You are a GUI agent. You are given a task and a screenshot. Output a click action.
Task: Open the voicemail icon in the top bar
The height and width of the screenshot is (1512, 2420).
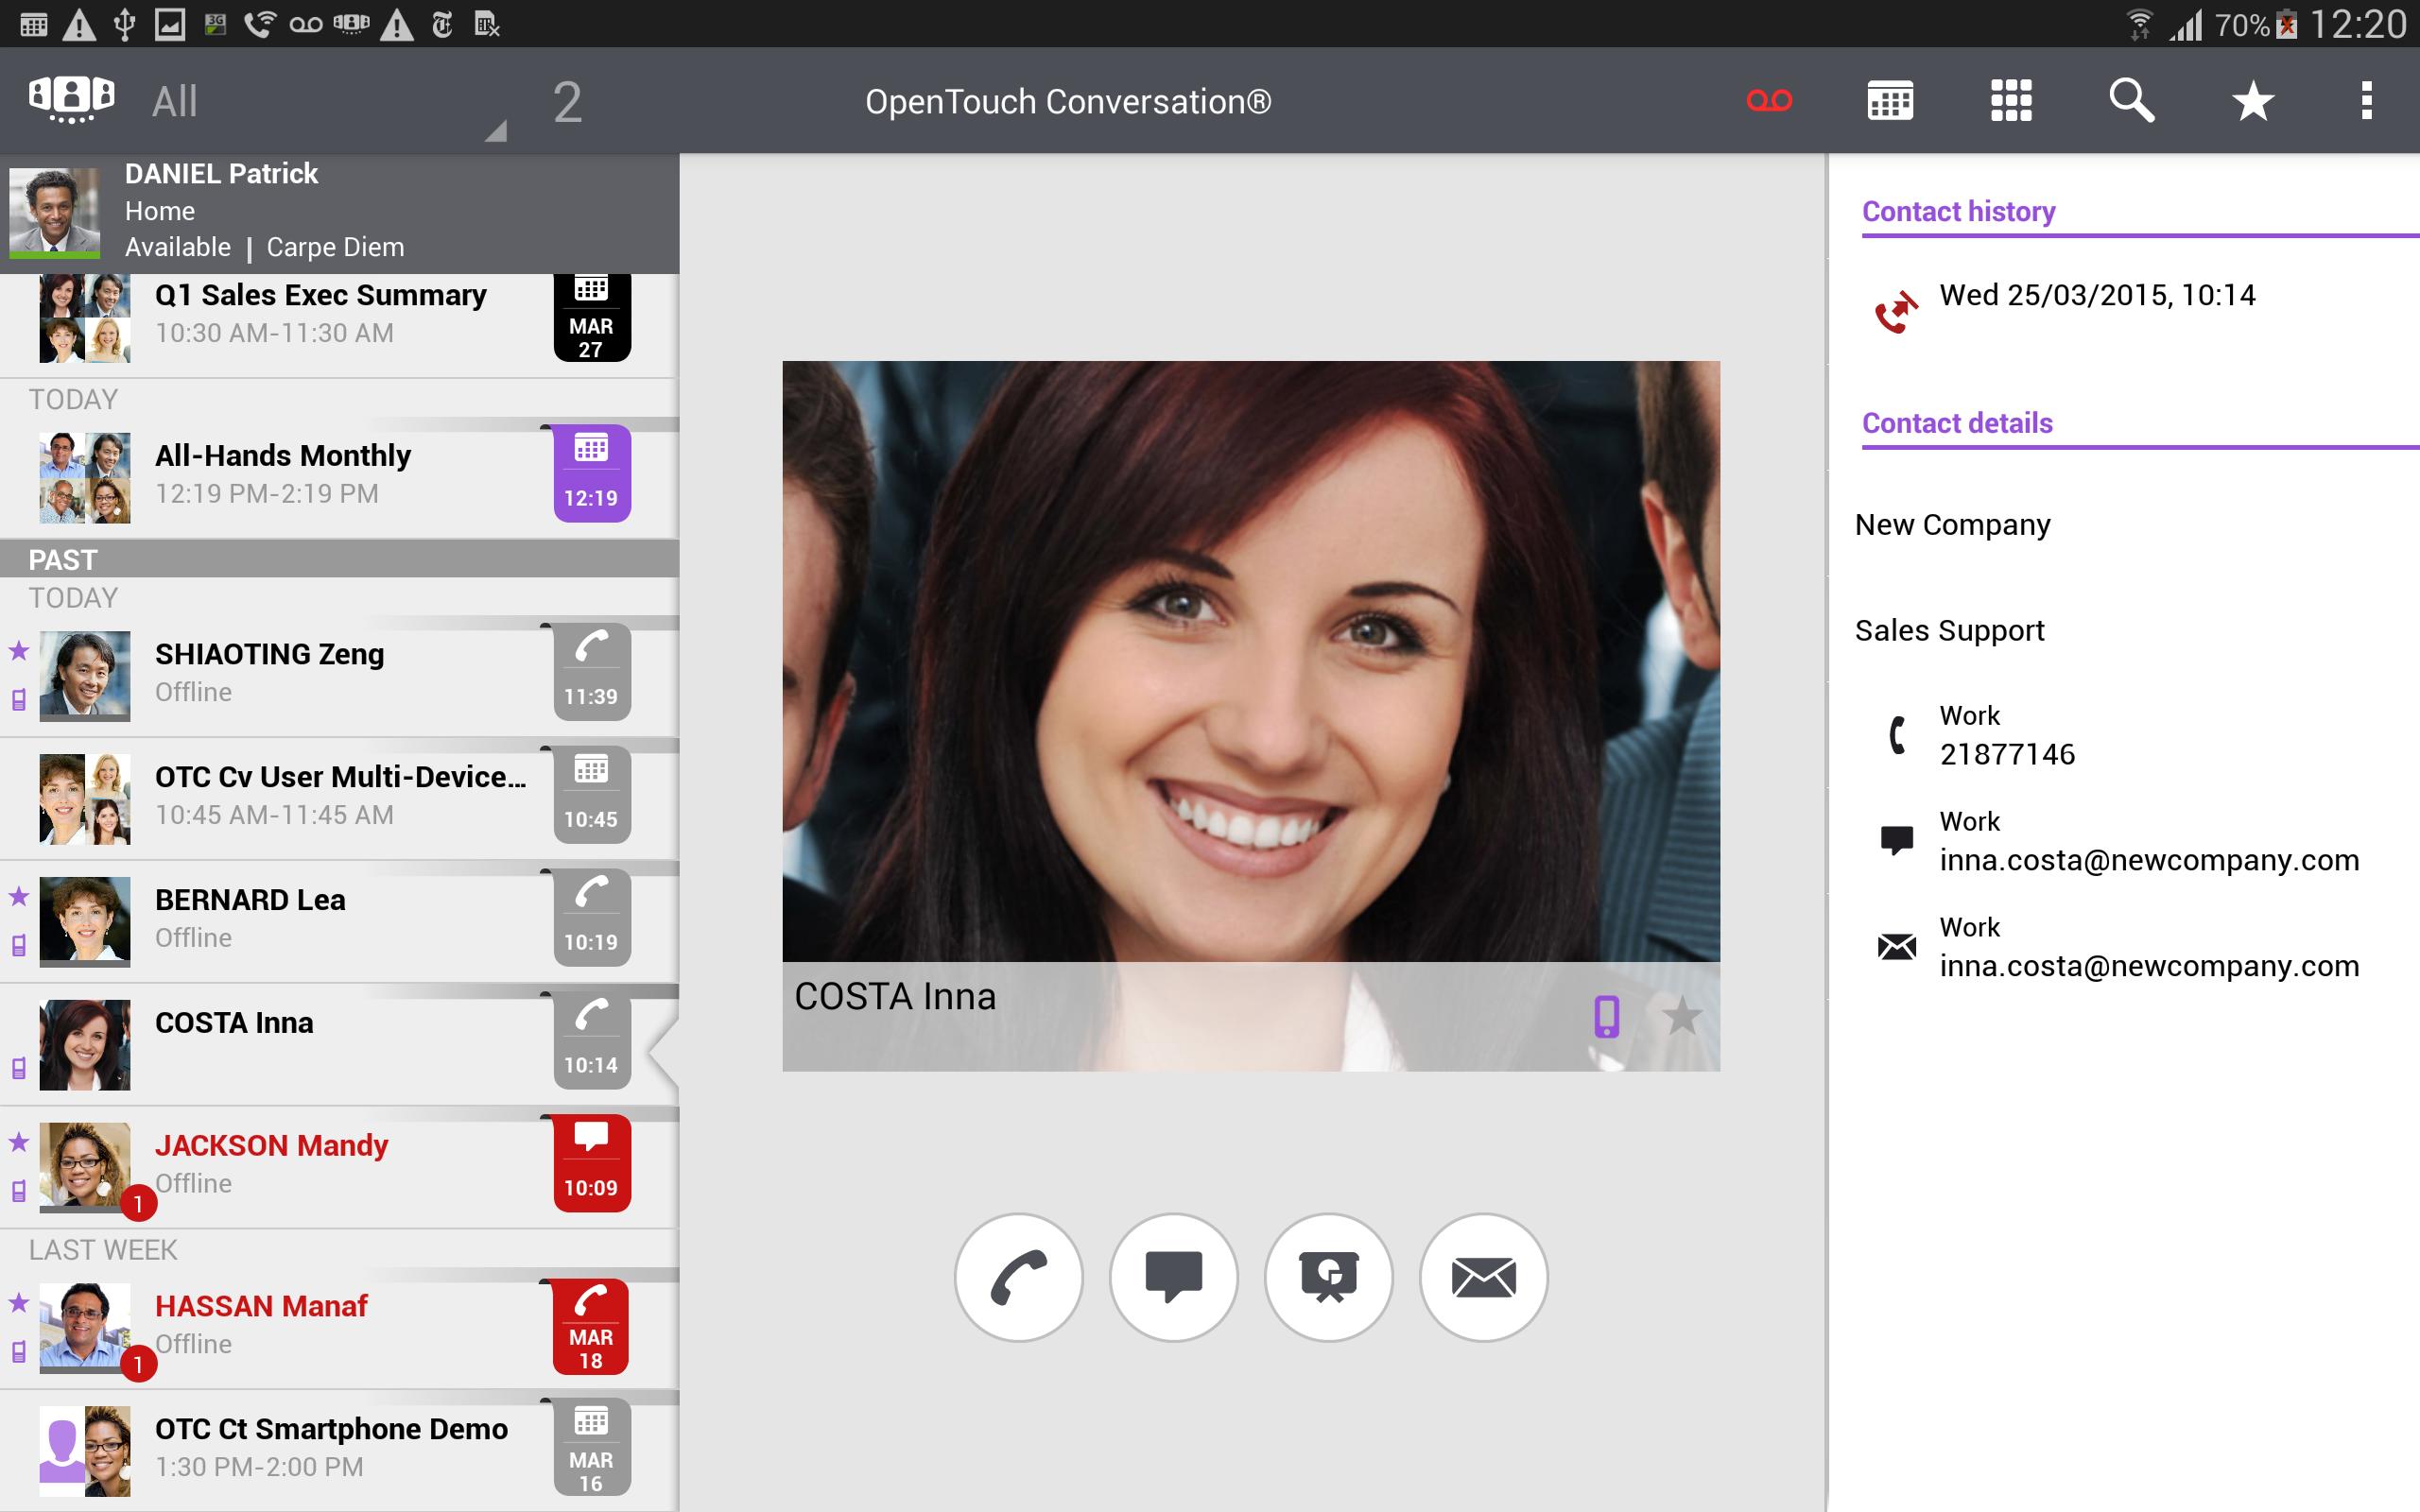1768,99
